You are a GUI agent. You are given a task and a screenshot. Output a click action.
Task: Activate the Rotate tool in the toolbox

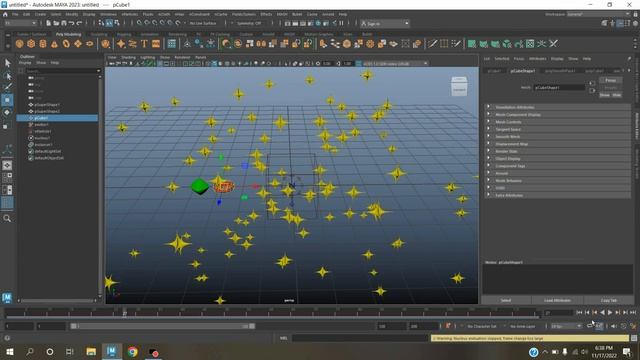click(x=7, y=112)
